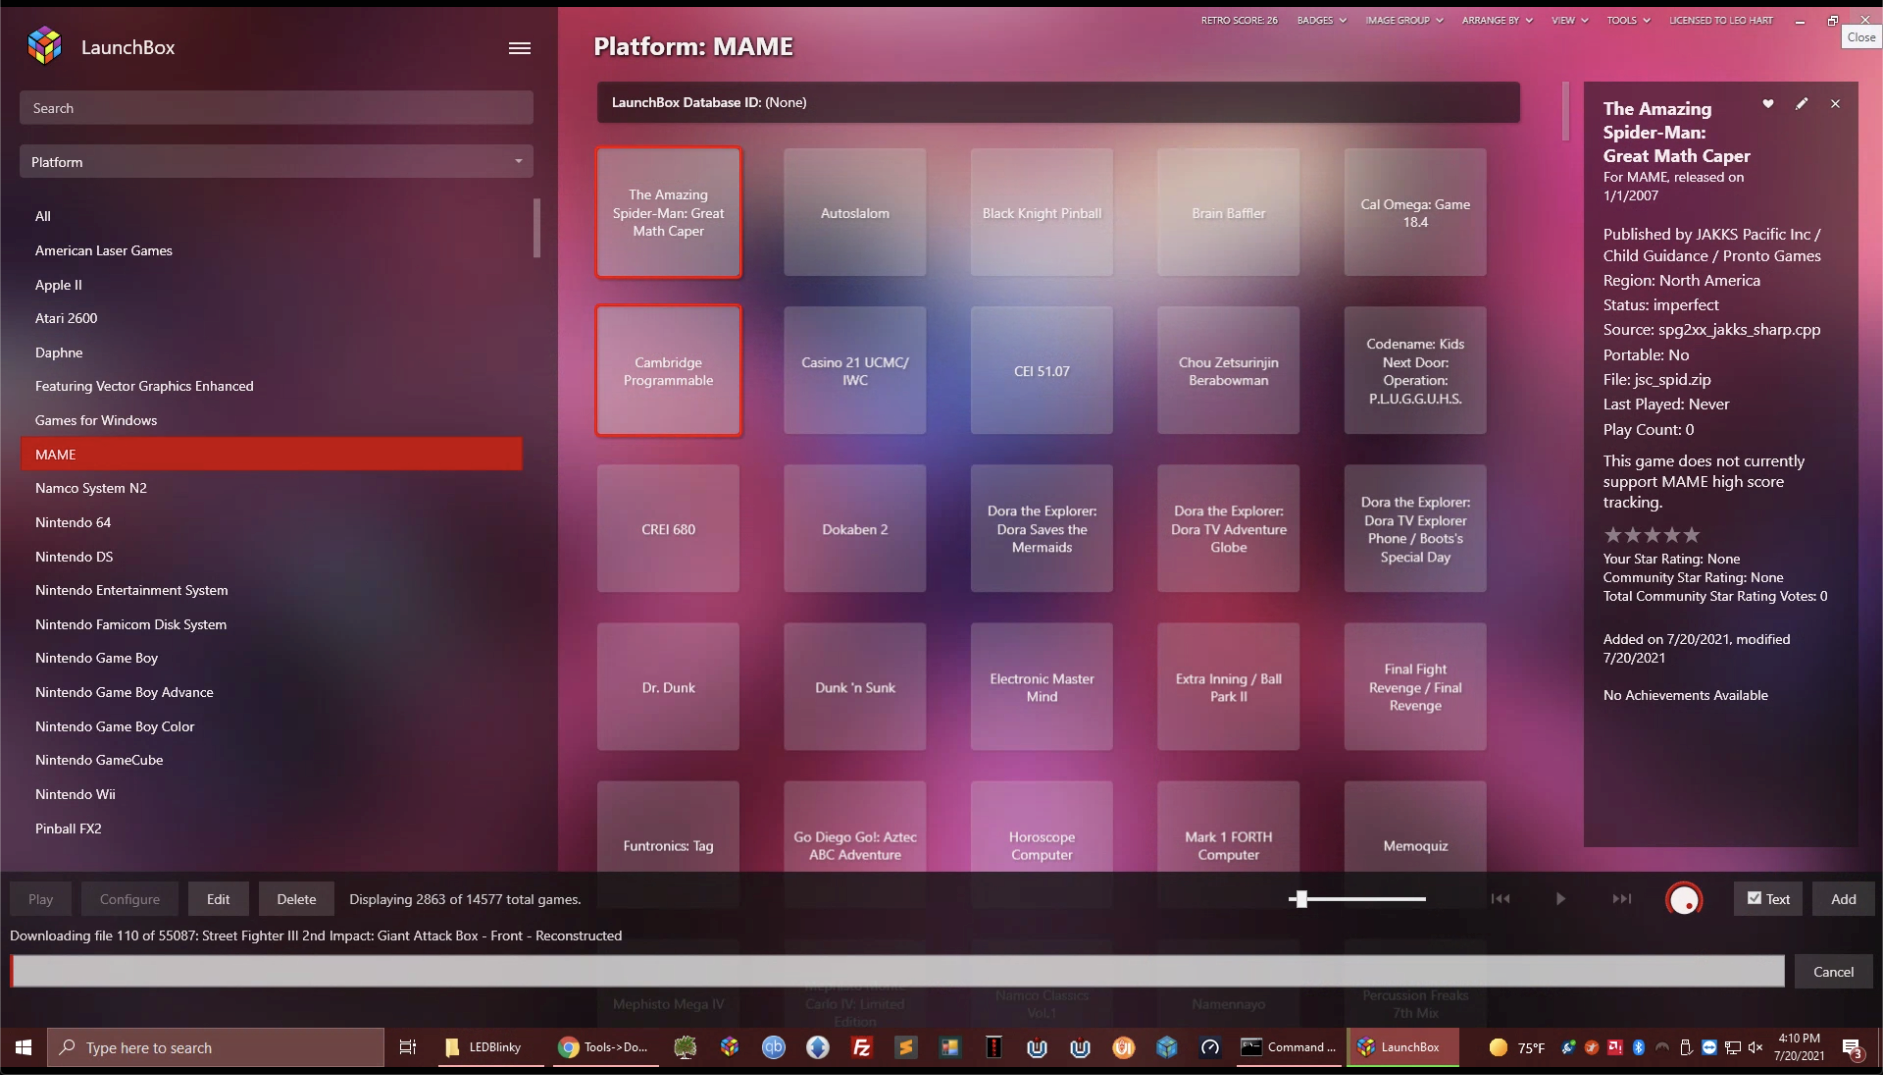Click the blue 3D cube taskbar icon
Image resolution: width=1883 pixels, height=1075 pixels.
click(1167, 1047)
